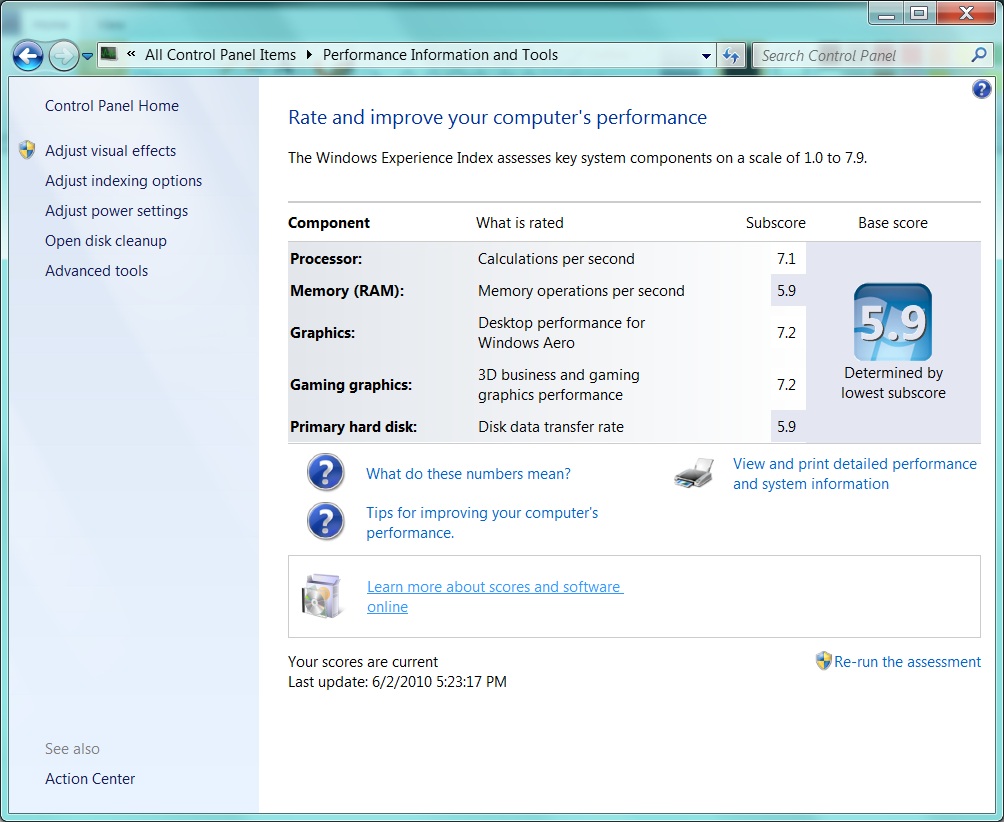Close the Control Panel window
The width and height of the screenshot is (1004, 822).
coord(966,13)
